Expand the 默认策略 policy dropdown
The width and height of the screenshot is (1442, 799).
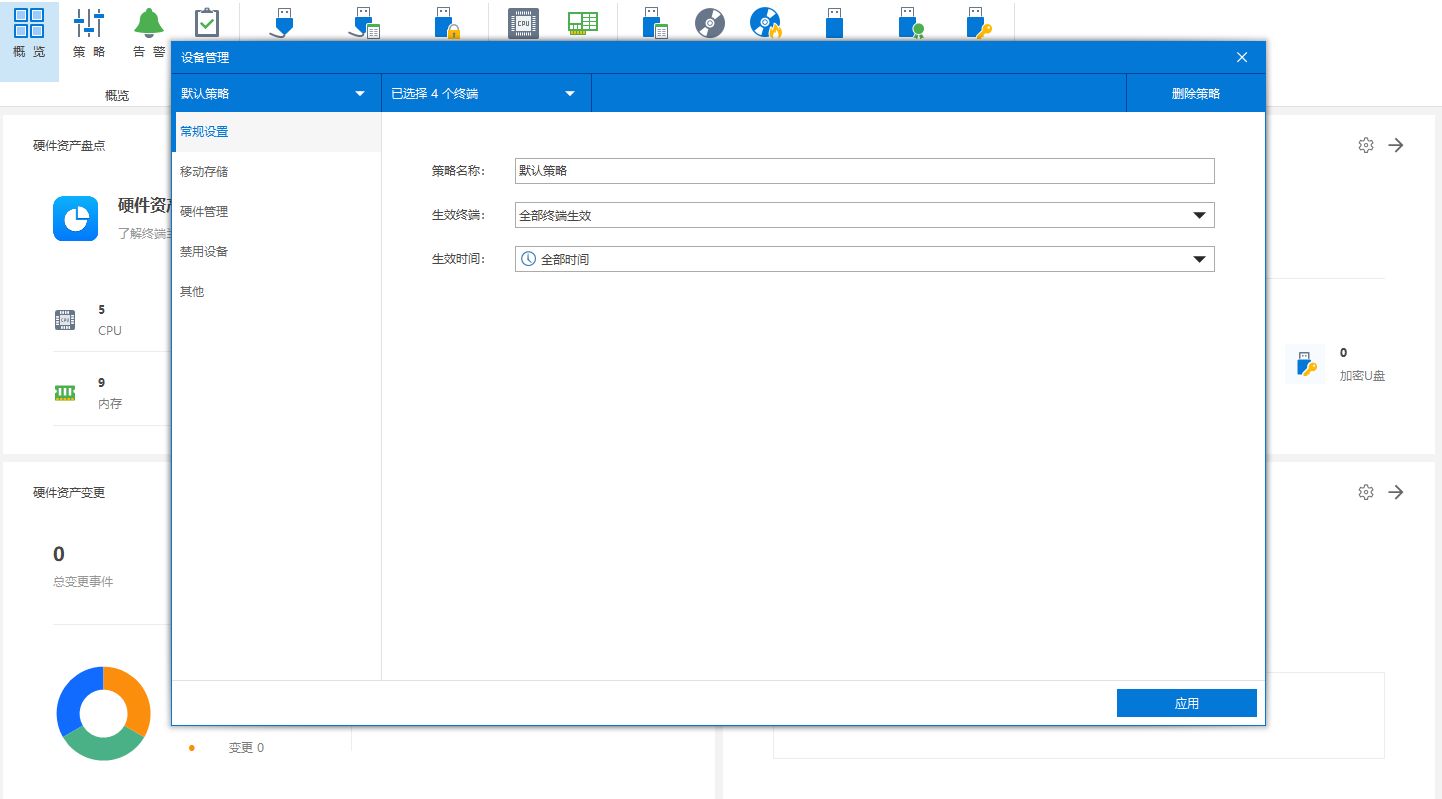coord(276,93)
